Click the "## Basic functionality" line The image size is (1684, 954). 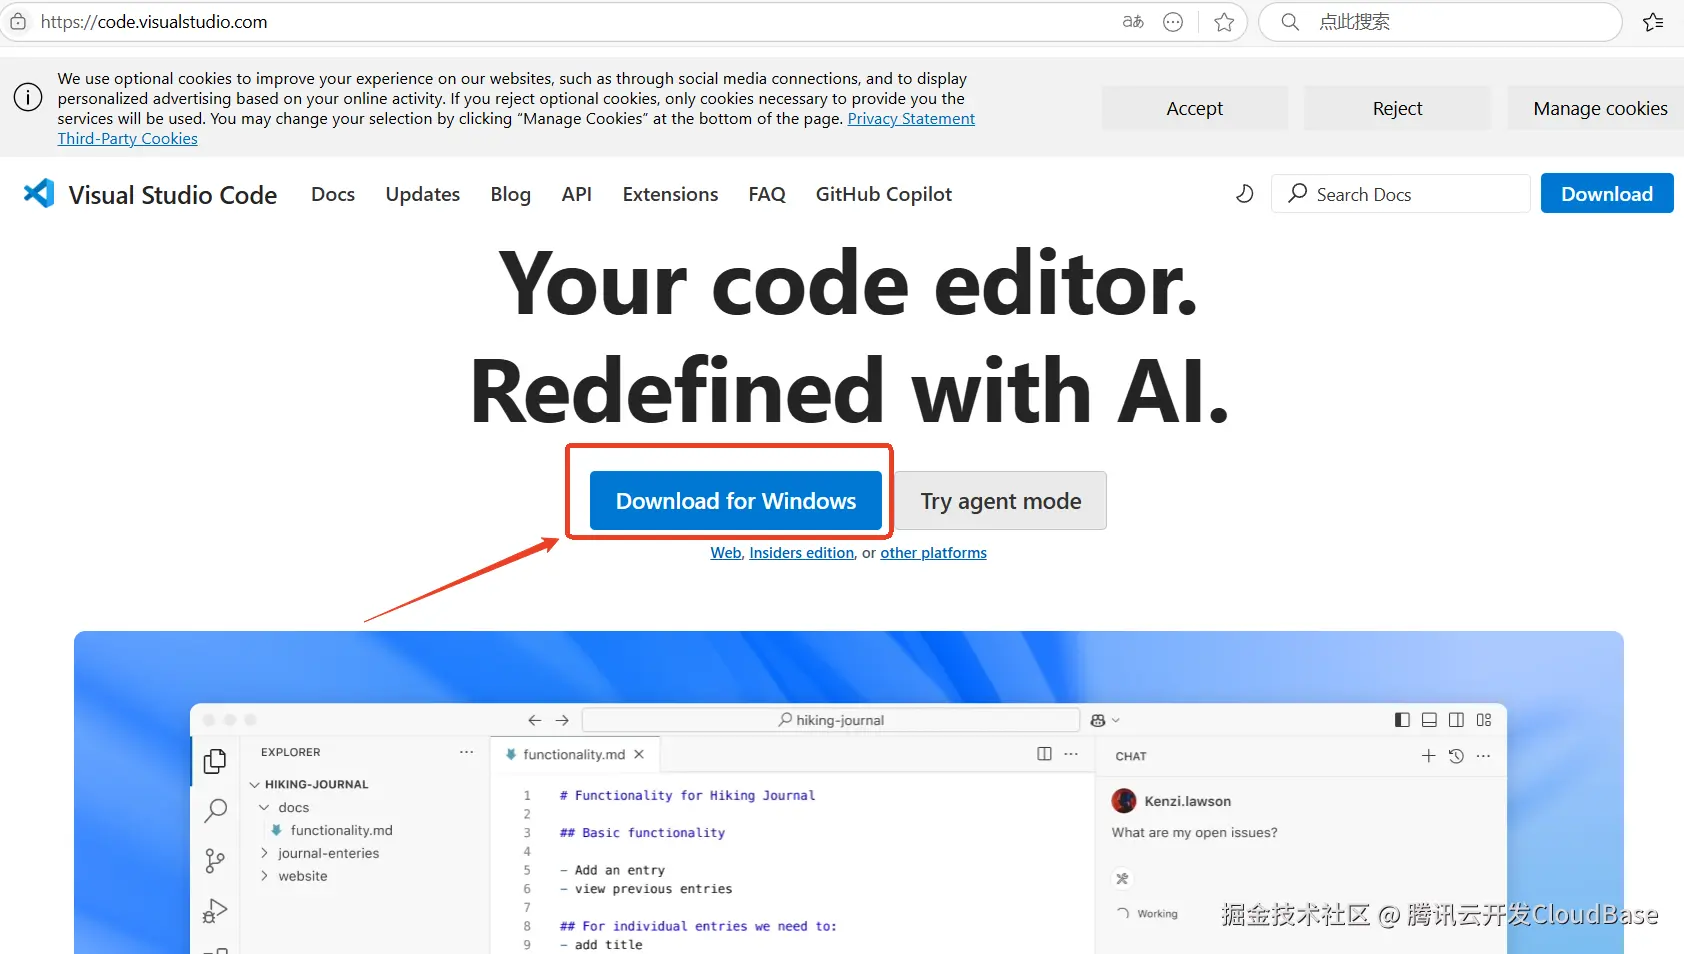click(642, 833)
